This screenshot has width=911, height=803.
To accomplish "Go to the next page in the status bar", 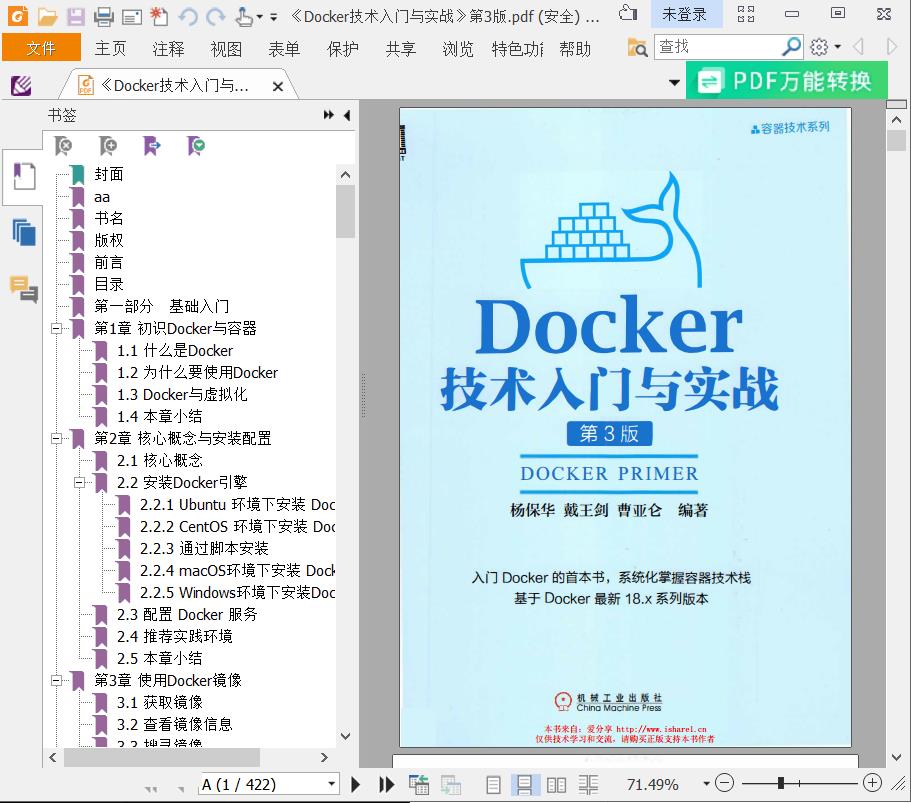I will click(x=356, y=785).
